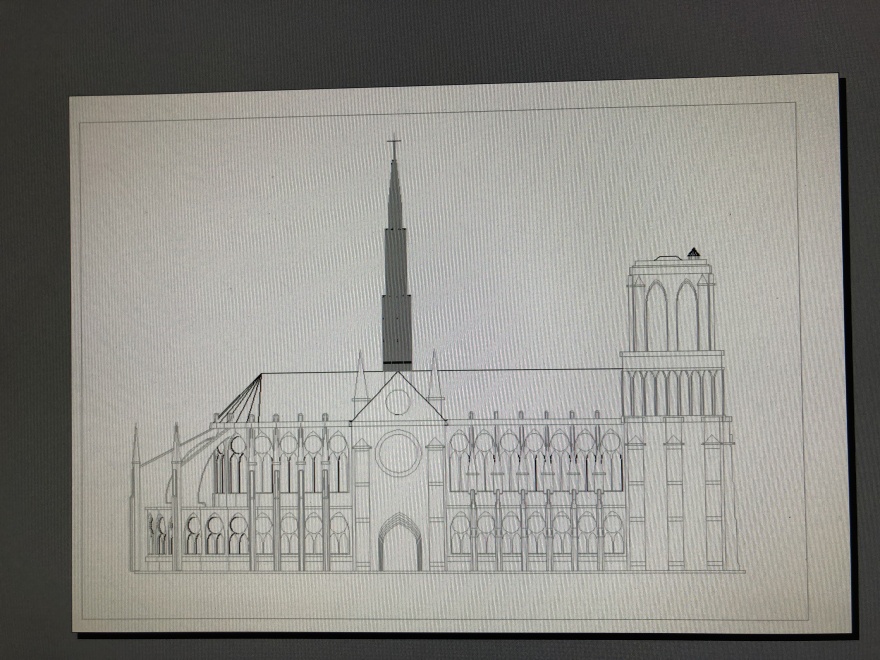
Task: Click the small circle in the transept gable
Action: pos(398,402)
